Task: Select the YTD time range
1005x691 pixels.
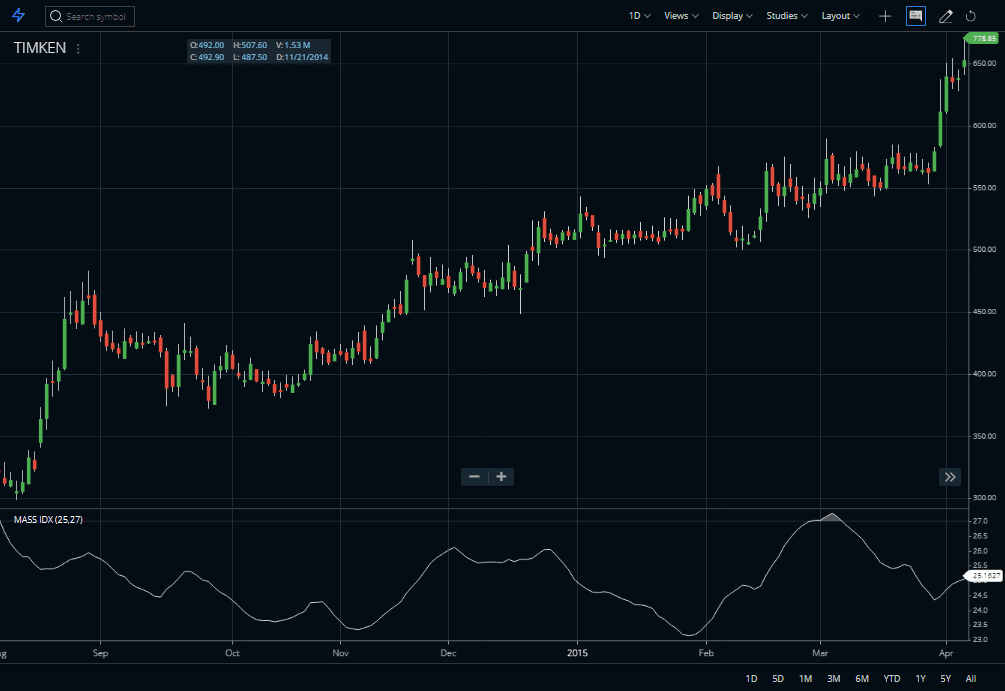Action: click(892, 678)
